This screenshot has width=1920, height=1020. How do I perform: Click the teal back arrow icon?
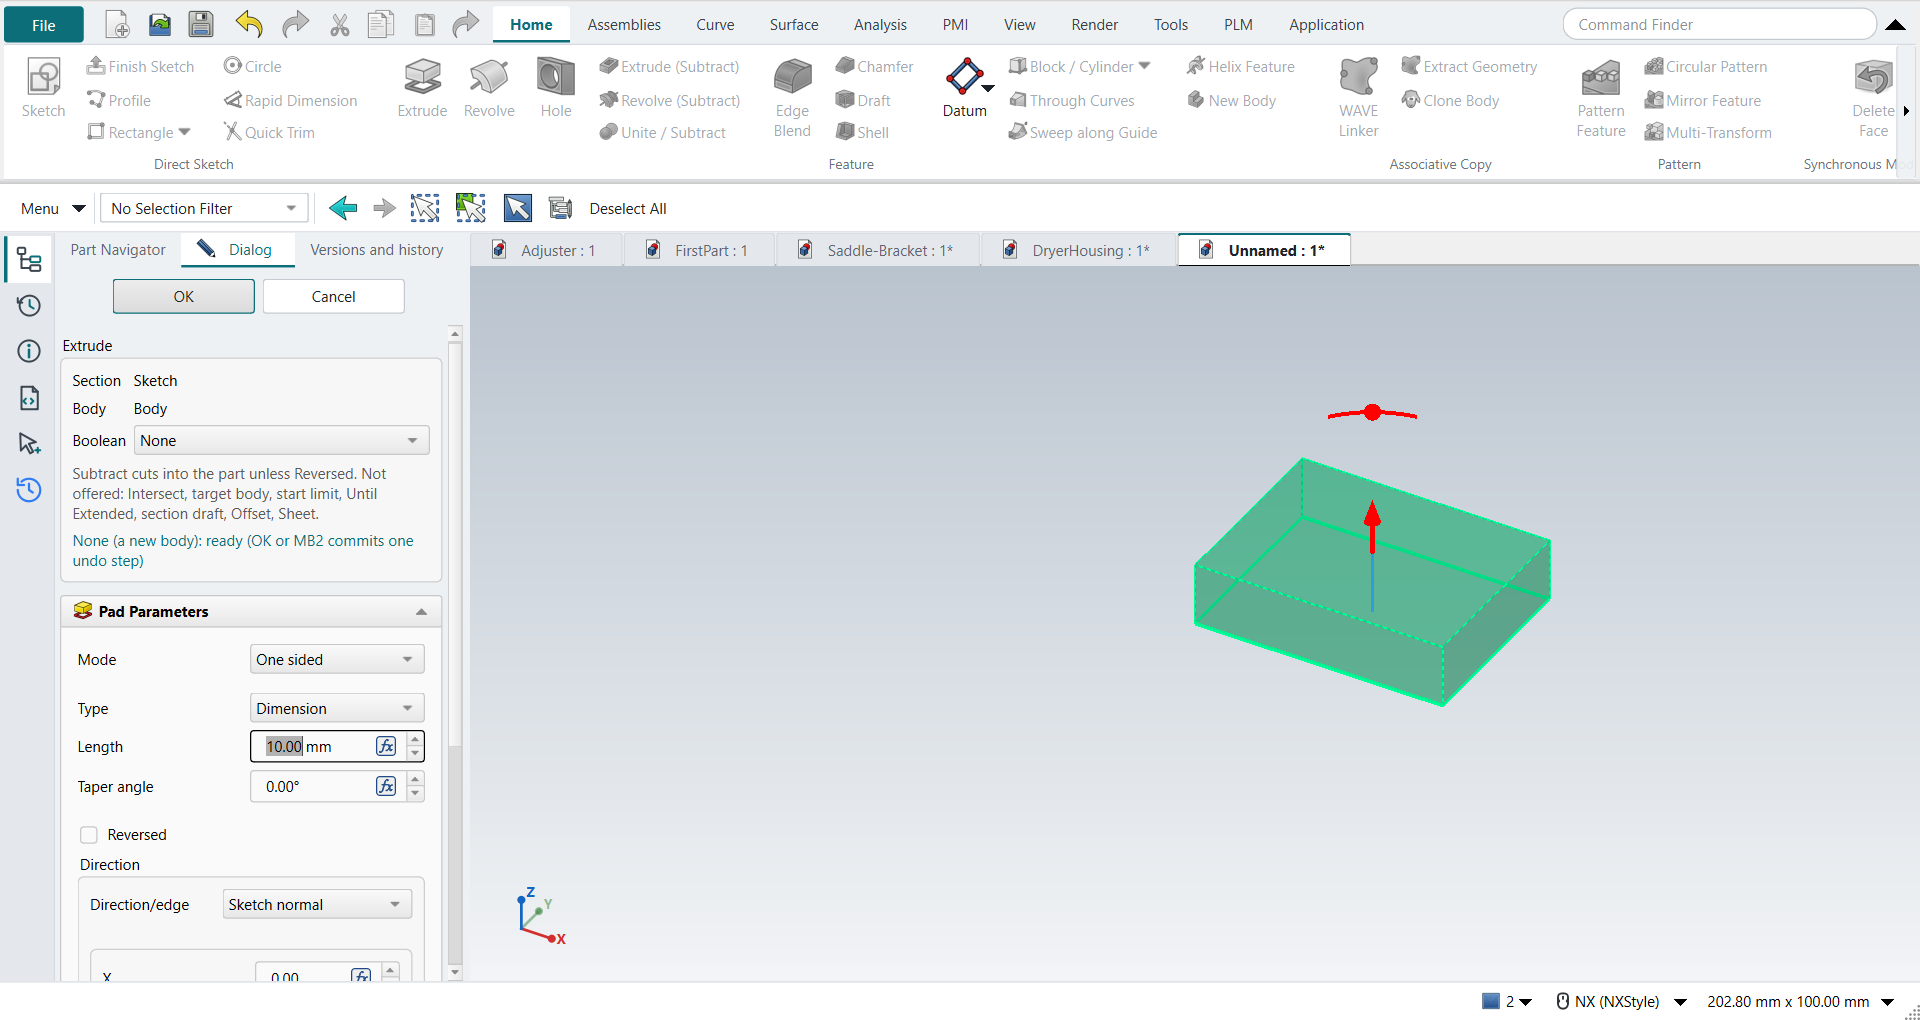[343, 208]
